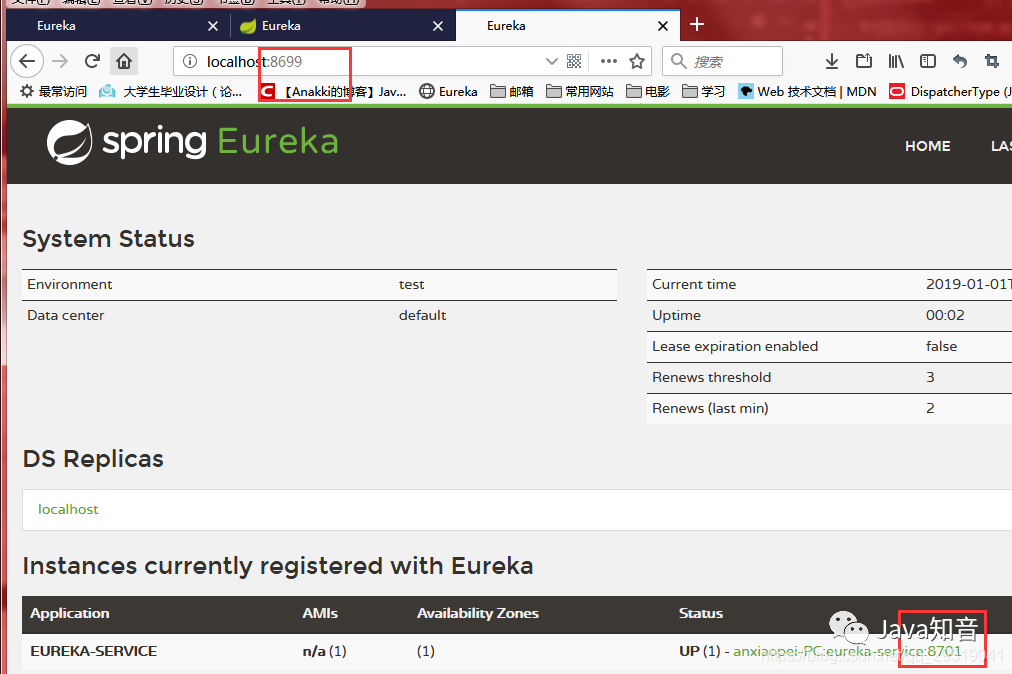Open the Web 技术文档 MDN bookmark
1012x674 pixels.
807,92
